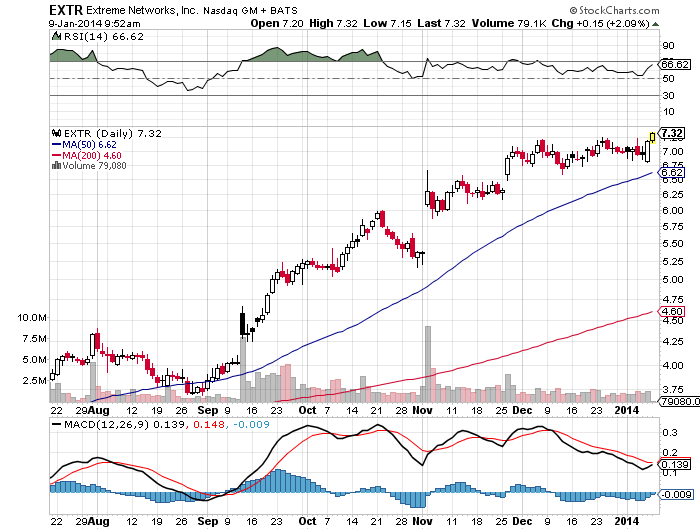The image size is (700, 530).
Task: Click the Open 7.20 value in header
Action: pos(277,23)
